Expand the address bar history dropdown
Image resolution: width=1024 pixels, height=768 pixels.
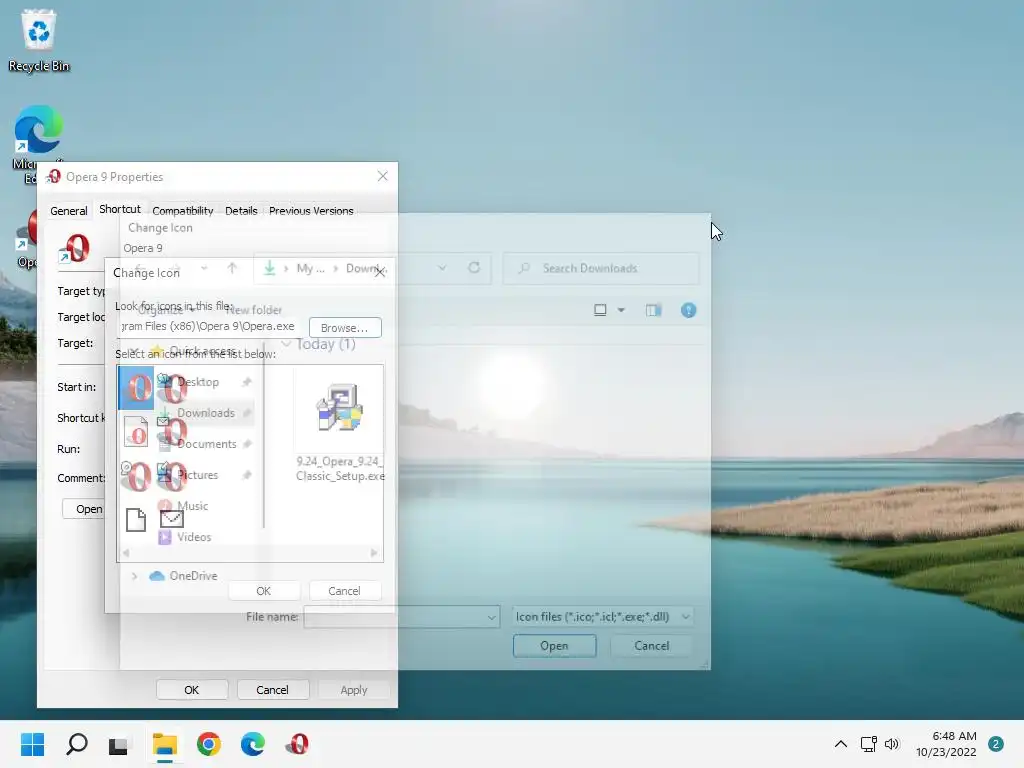442,268
